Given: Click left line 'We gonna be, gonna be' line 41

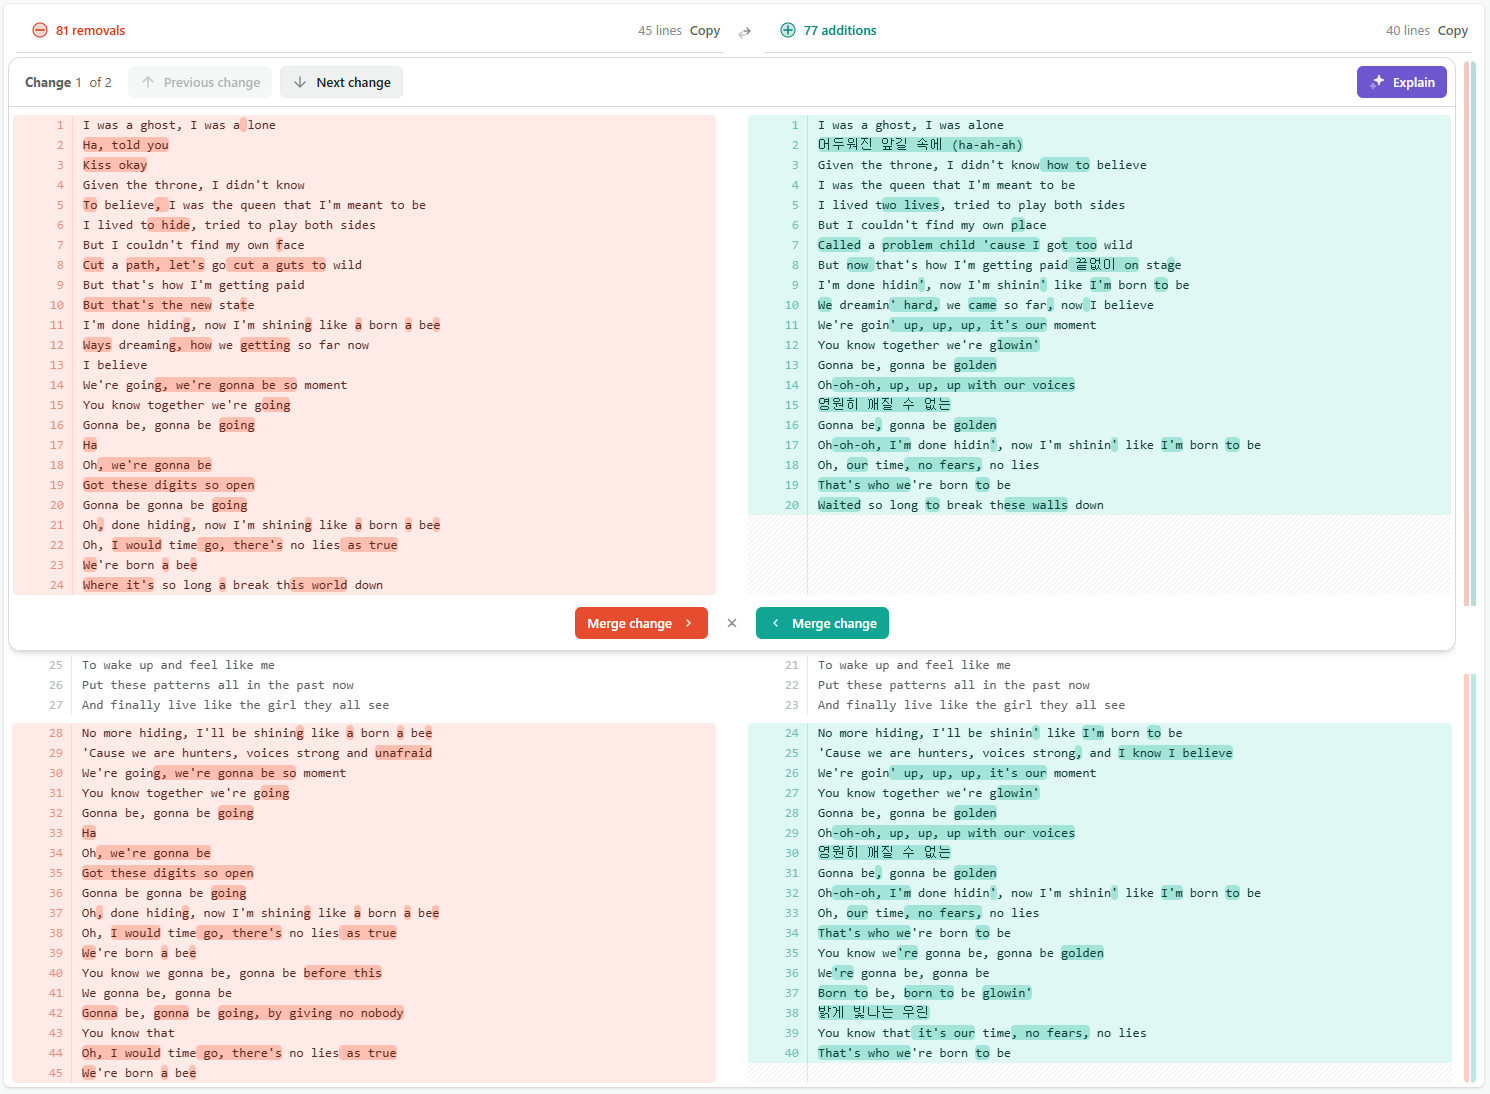Looking at the screenshot, I should coord(156,993).
